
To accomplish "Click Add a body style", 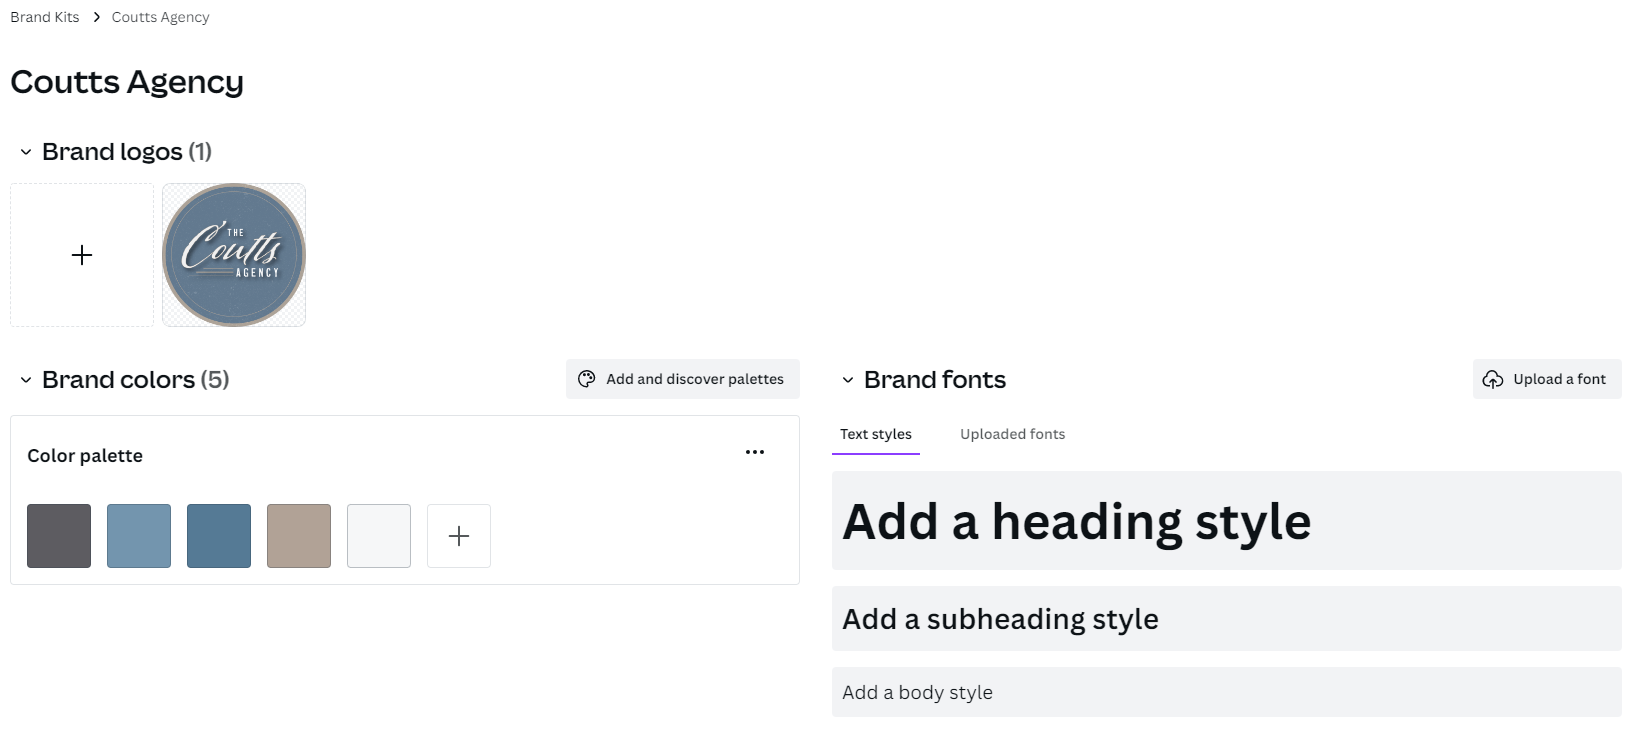I will (1227, 692).
